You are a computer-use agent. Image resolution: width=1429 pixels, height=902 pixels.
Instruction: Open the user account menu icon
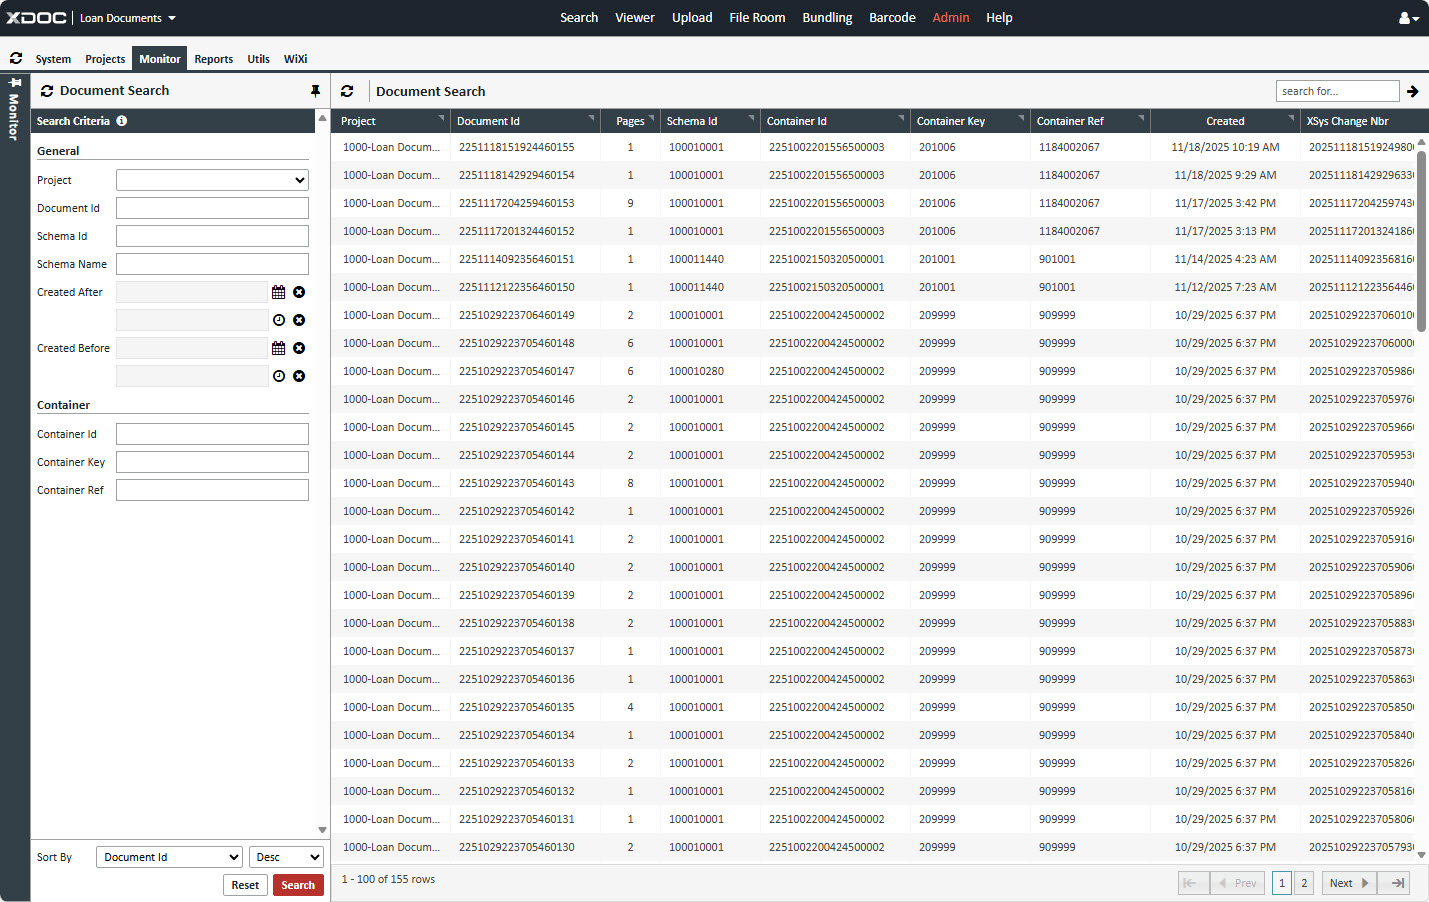pos(1407,18)
